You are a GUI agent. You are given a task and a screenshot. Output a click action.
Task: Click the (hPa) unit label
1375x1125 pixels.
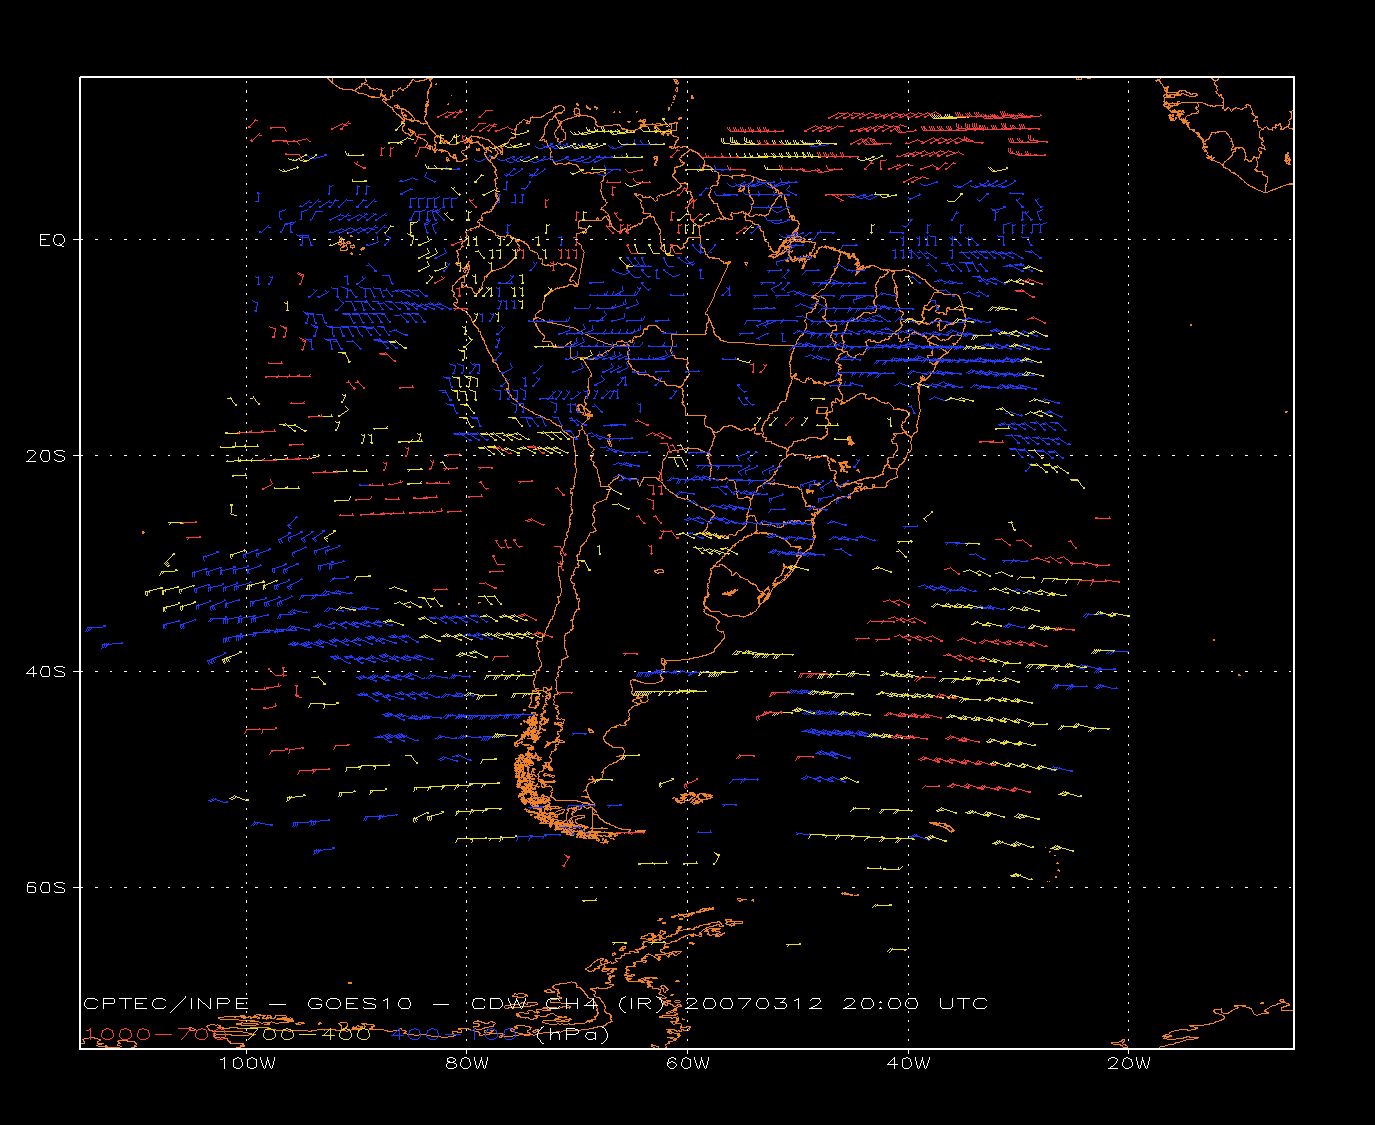pos(573,1035)
